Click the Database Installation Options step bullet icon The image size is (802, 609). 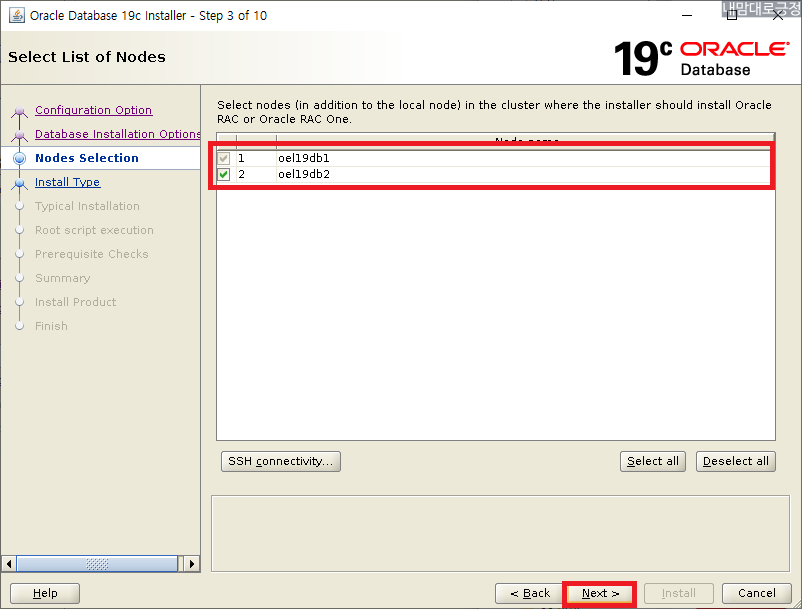[19, 135]
